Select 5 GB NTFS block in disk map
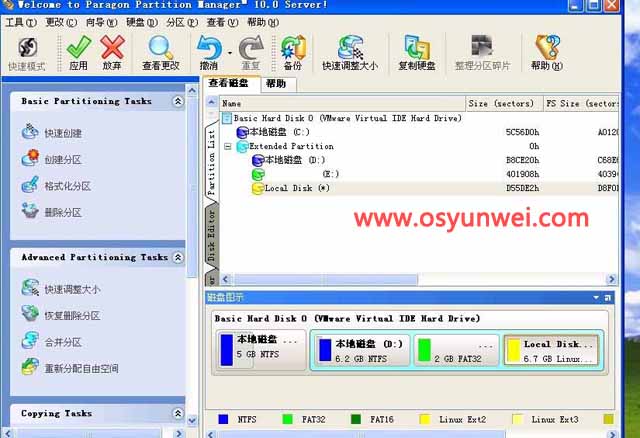 click(x=261, y=350)
